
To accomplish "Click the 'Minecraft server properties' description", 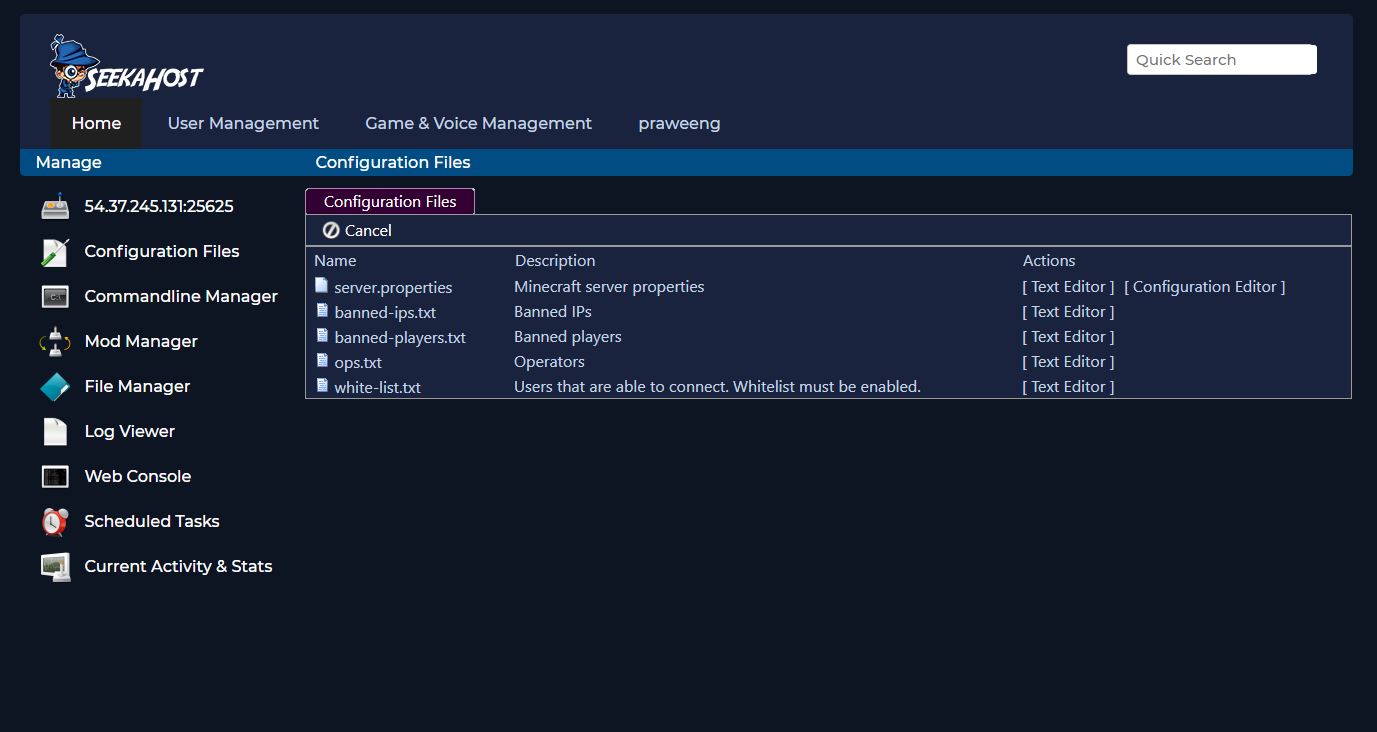I will tap(609, 287).
